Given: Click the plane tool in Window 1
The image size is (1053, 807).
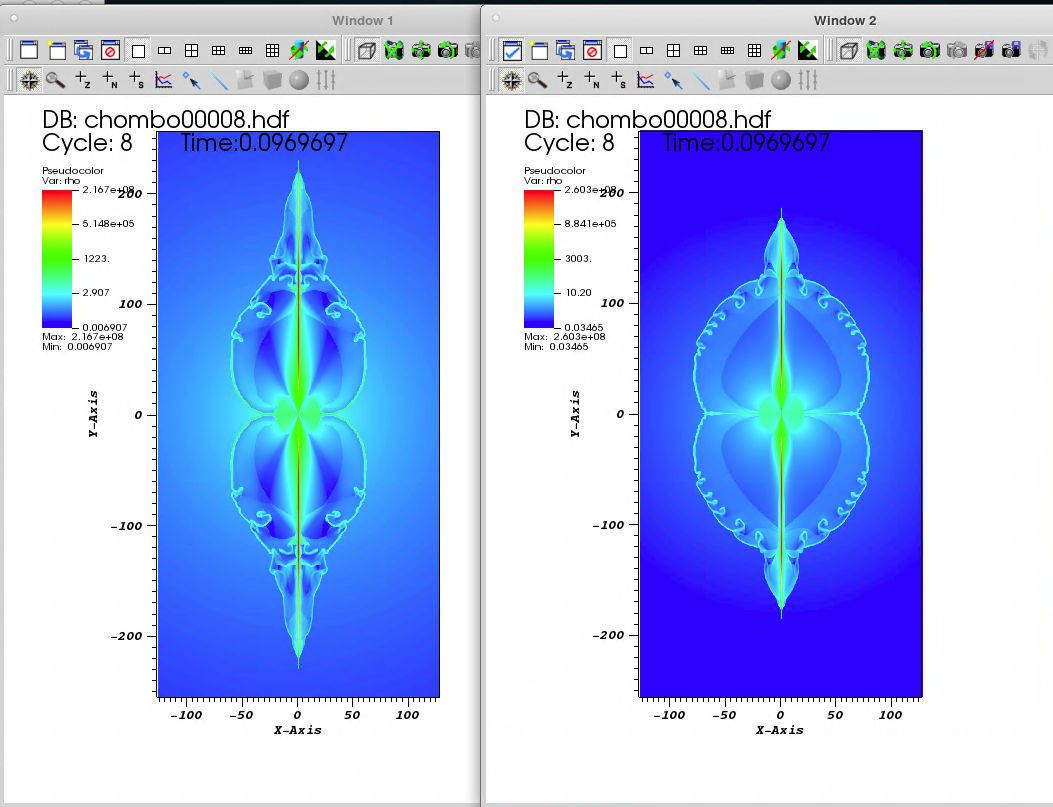Looking at the screenshot, I should tap(245, 81).
